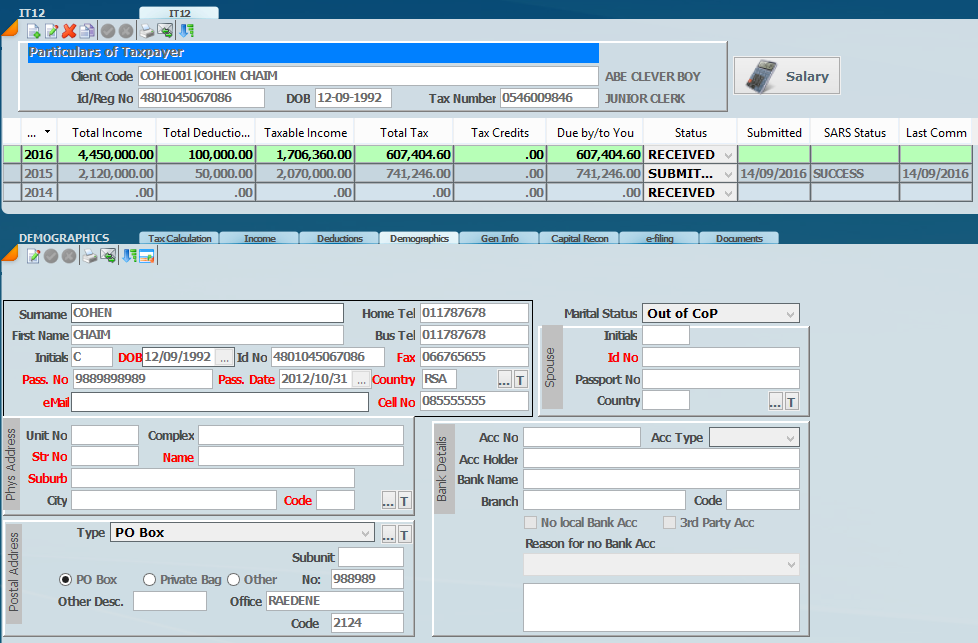
Task: Click the email icon in Demographics toolbar
Action: pos(109,257)
